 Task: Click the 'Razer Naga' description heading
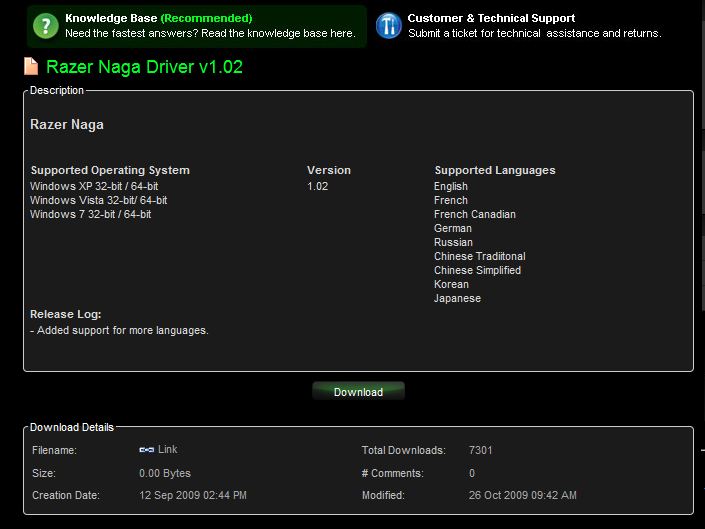pyautogui.click(x=67, y=124)
